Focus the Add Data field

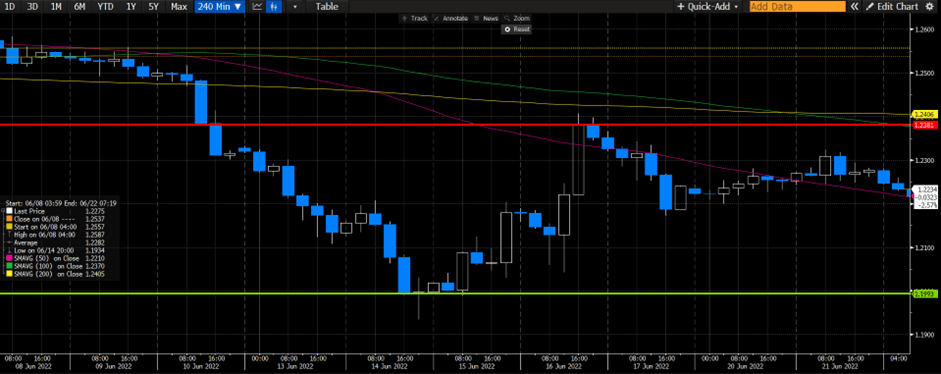pyautogui.click(x=798, y=7)
